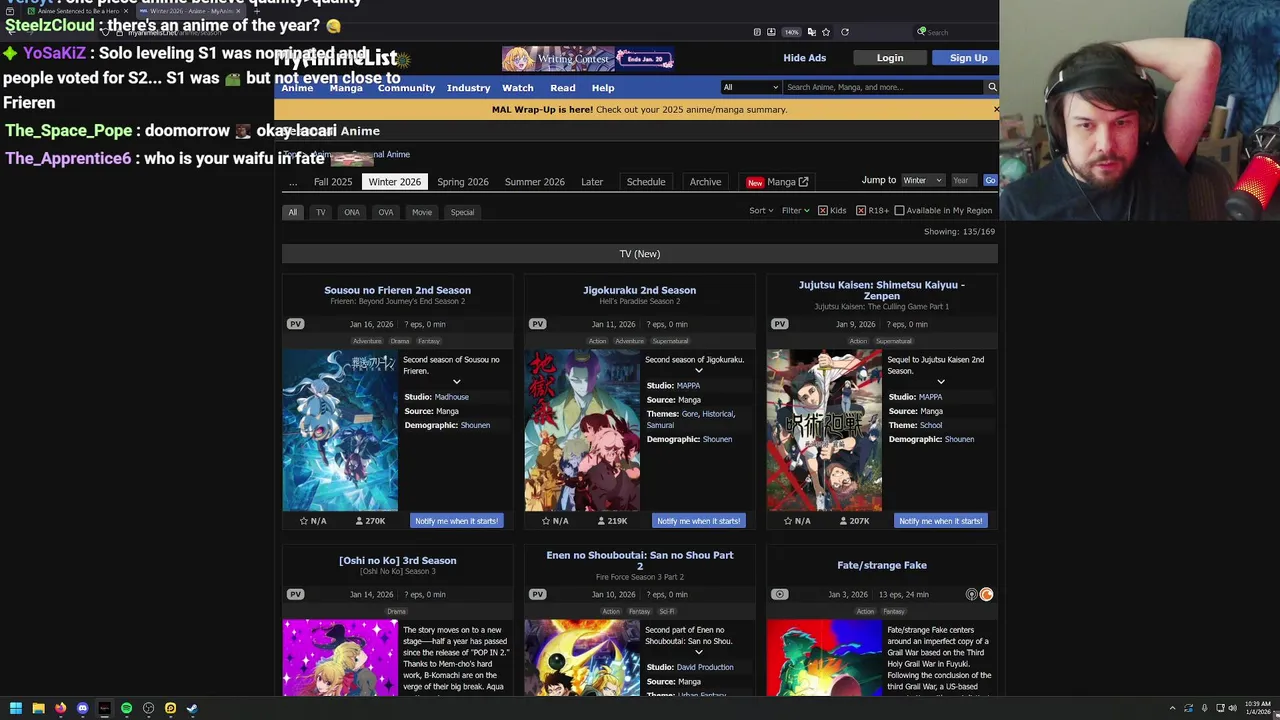Click the PV badge on Jigokuraku 2nd Season card
The image size is (1280, 720).
pos(537,324)
